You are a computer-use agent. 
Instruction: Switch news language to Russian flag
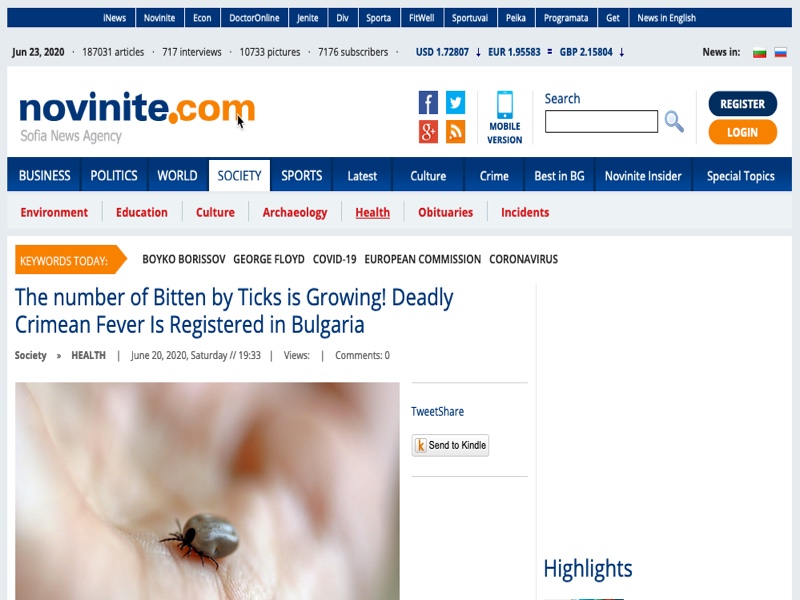(780, 53)
